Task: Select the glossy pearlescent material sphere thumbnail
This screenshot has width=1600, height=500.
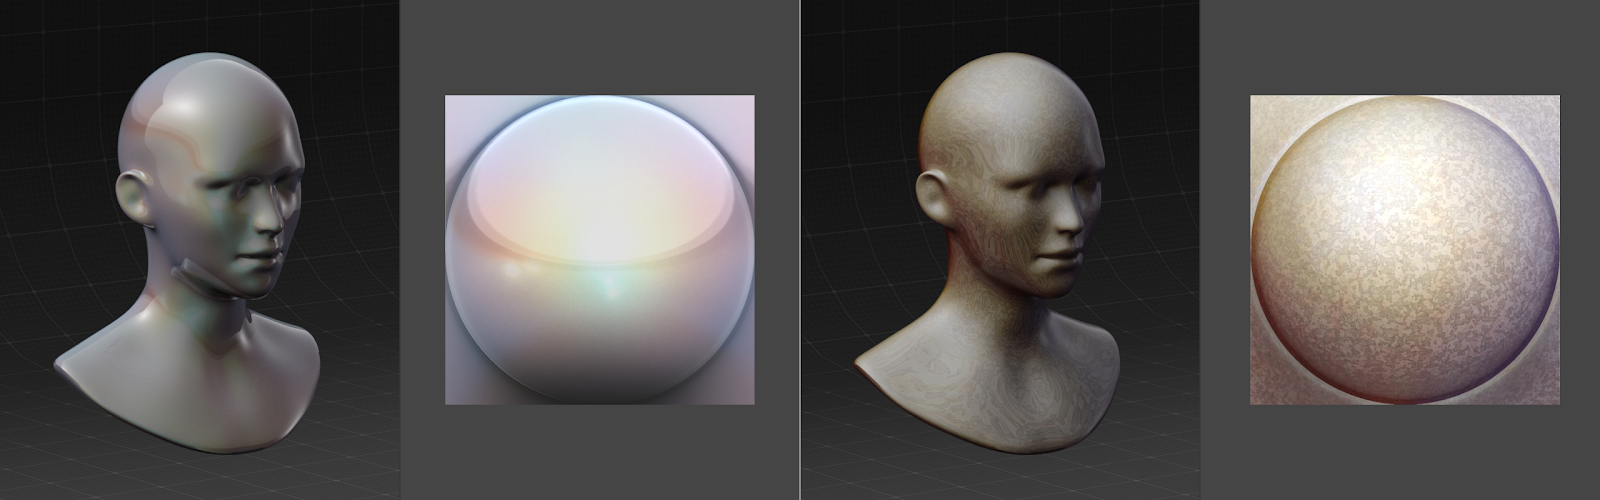Action: [599, 250]
